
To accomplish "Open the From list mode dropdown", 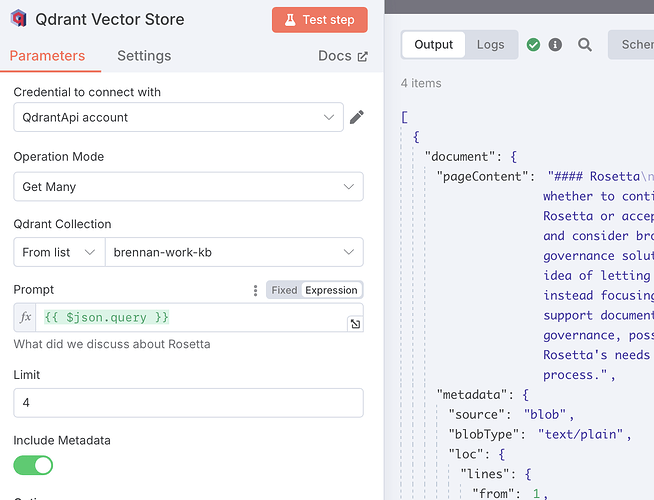I will pos(59,252).
